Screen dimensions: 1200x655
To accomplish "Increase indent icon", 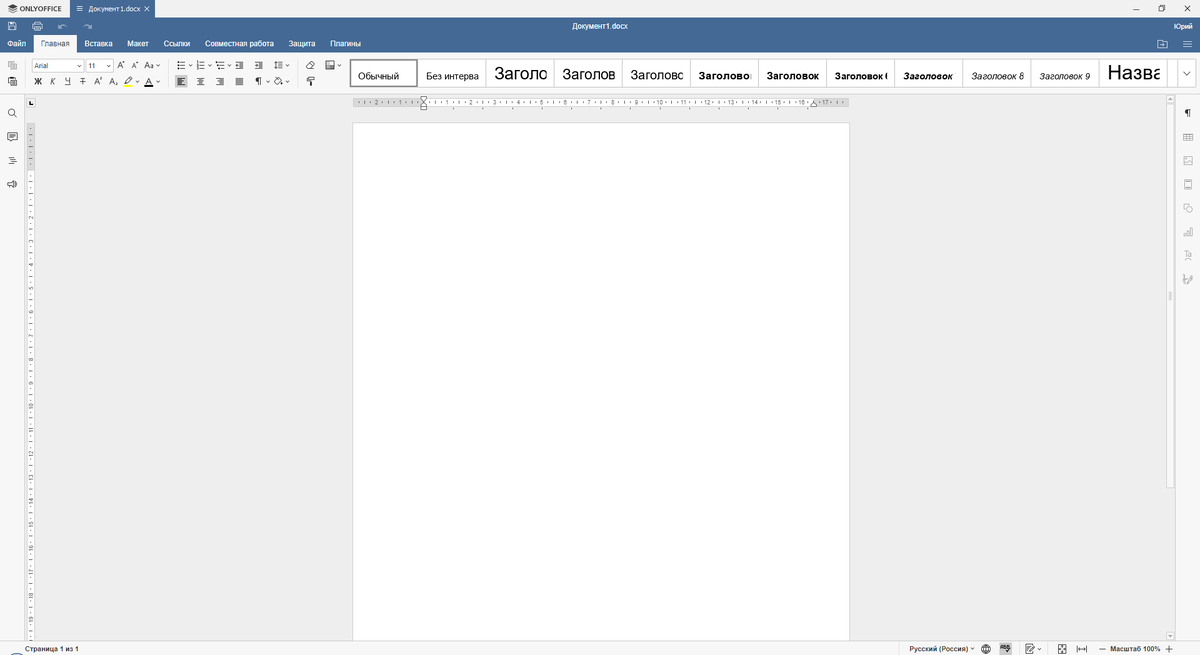I will tap(259, 65).
